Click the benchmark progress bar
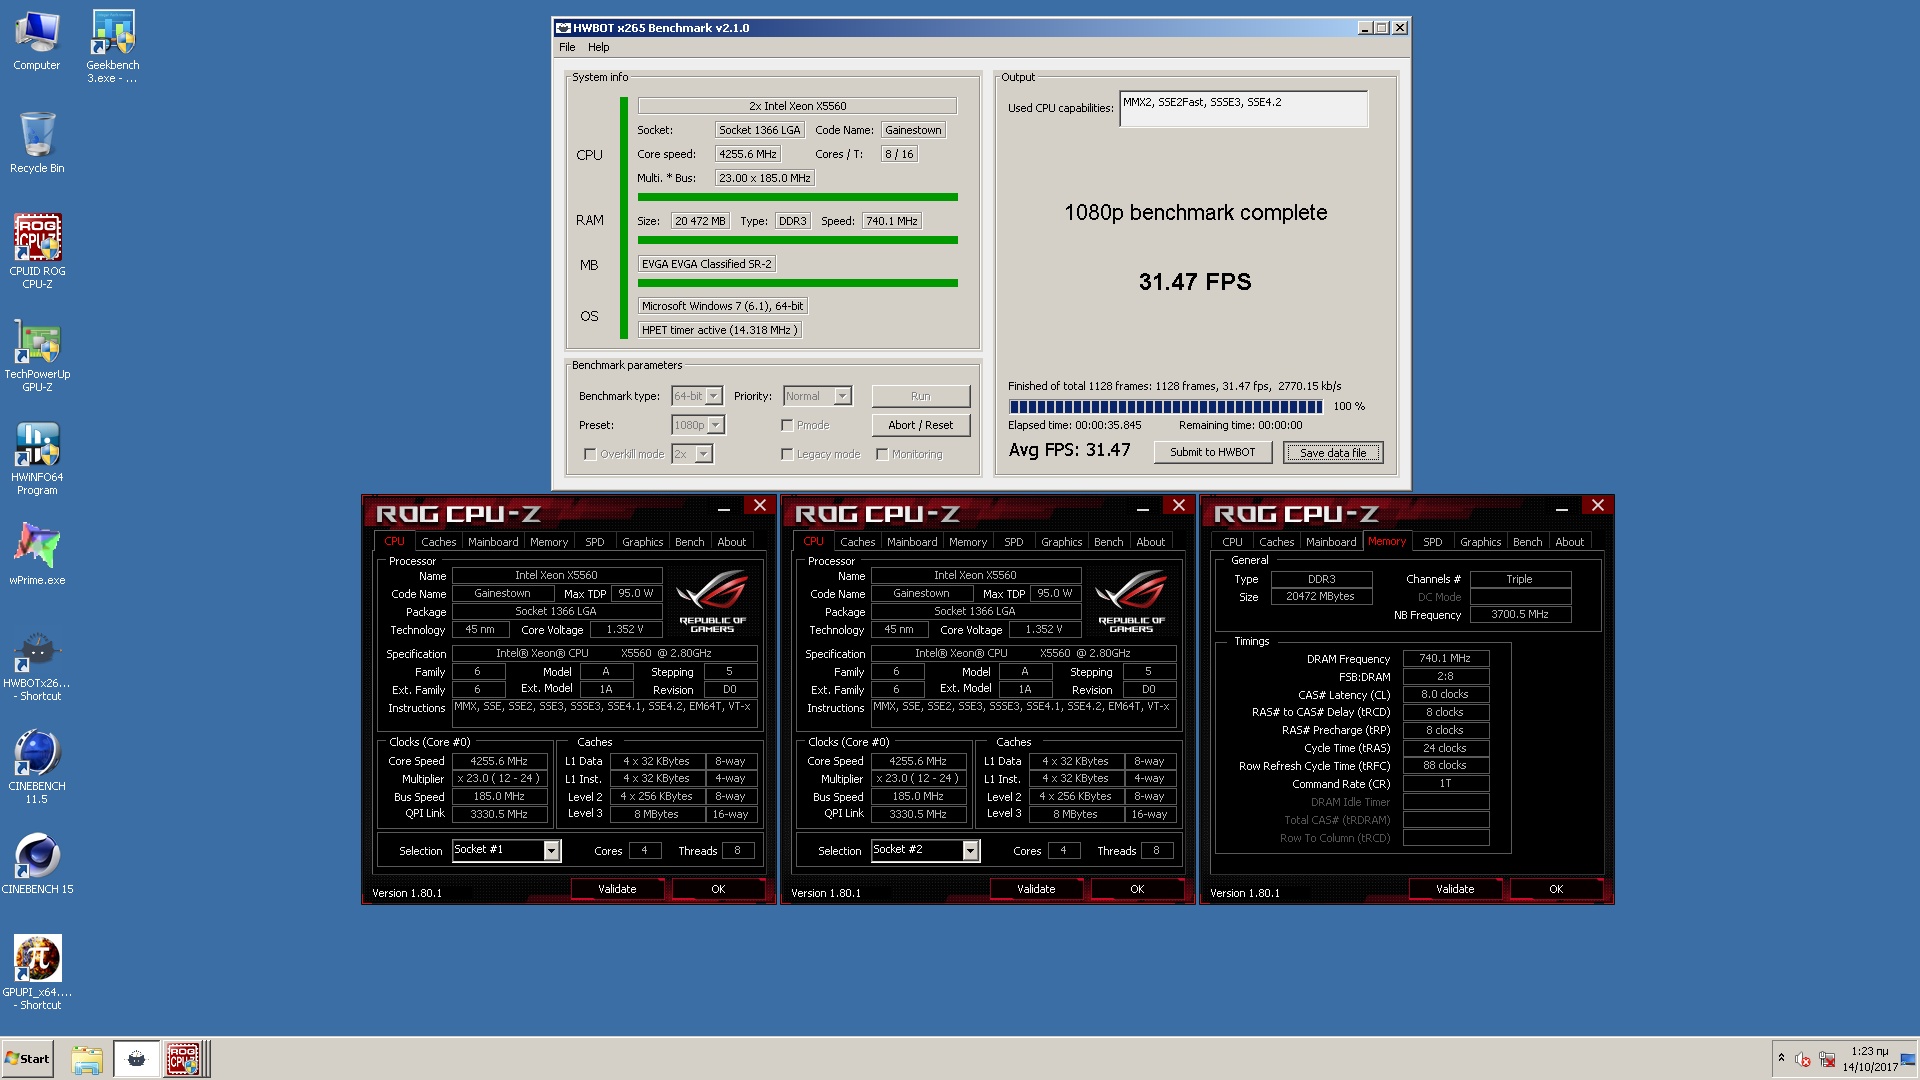This screenshot has height=1080, width=1920. 1166,406
